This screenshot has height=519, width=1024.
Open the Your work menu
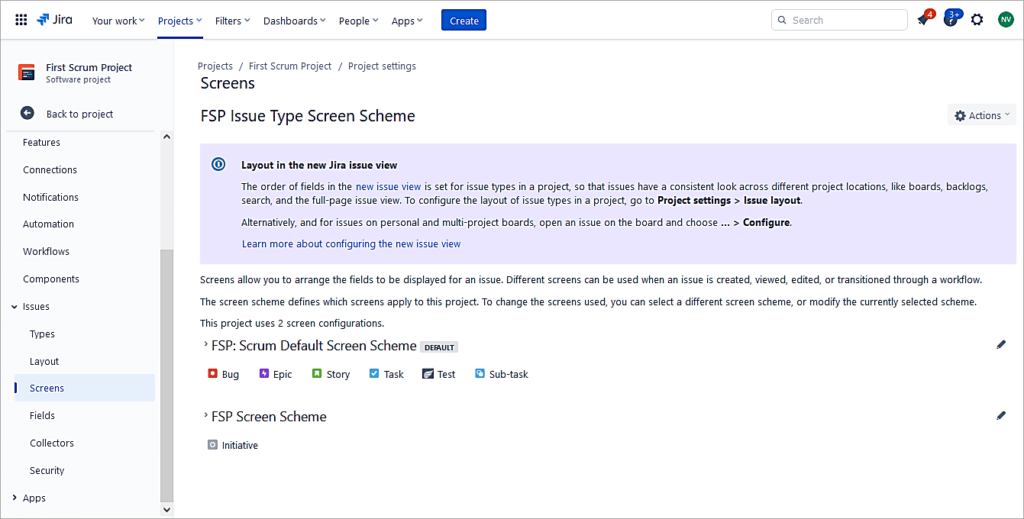click(x=118, y=21)
